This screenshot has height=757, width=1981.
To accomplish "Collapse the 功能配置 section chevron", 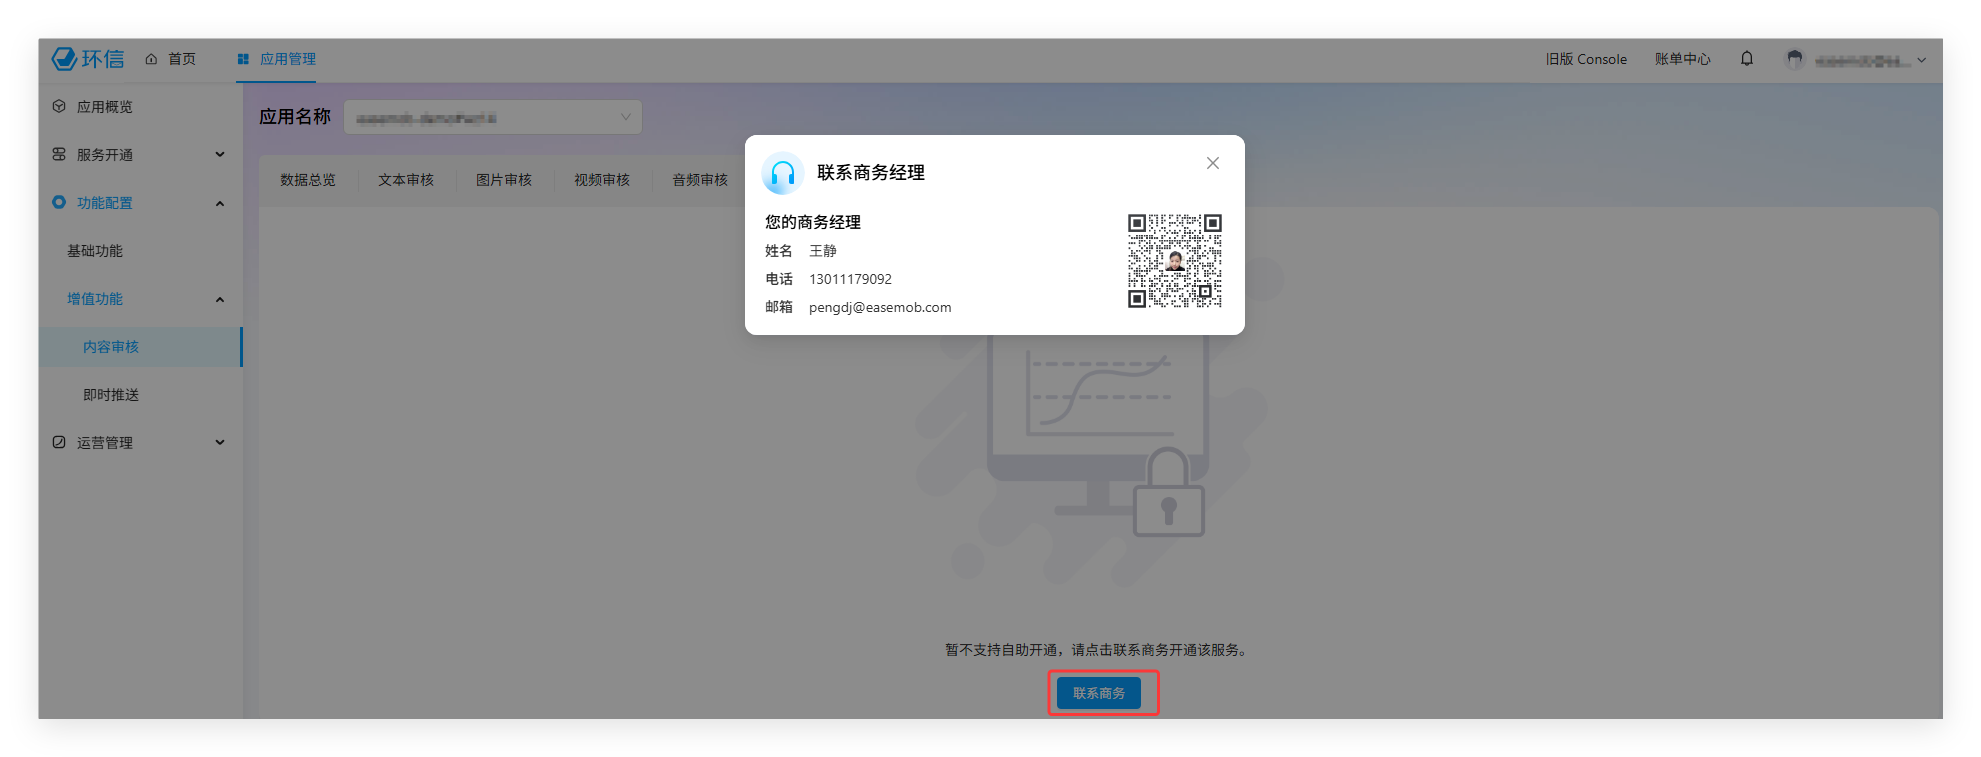I will (x=220, y=203).
